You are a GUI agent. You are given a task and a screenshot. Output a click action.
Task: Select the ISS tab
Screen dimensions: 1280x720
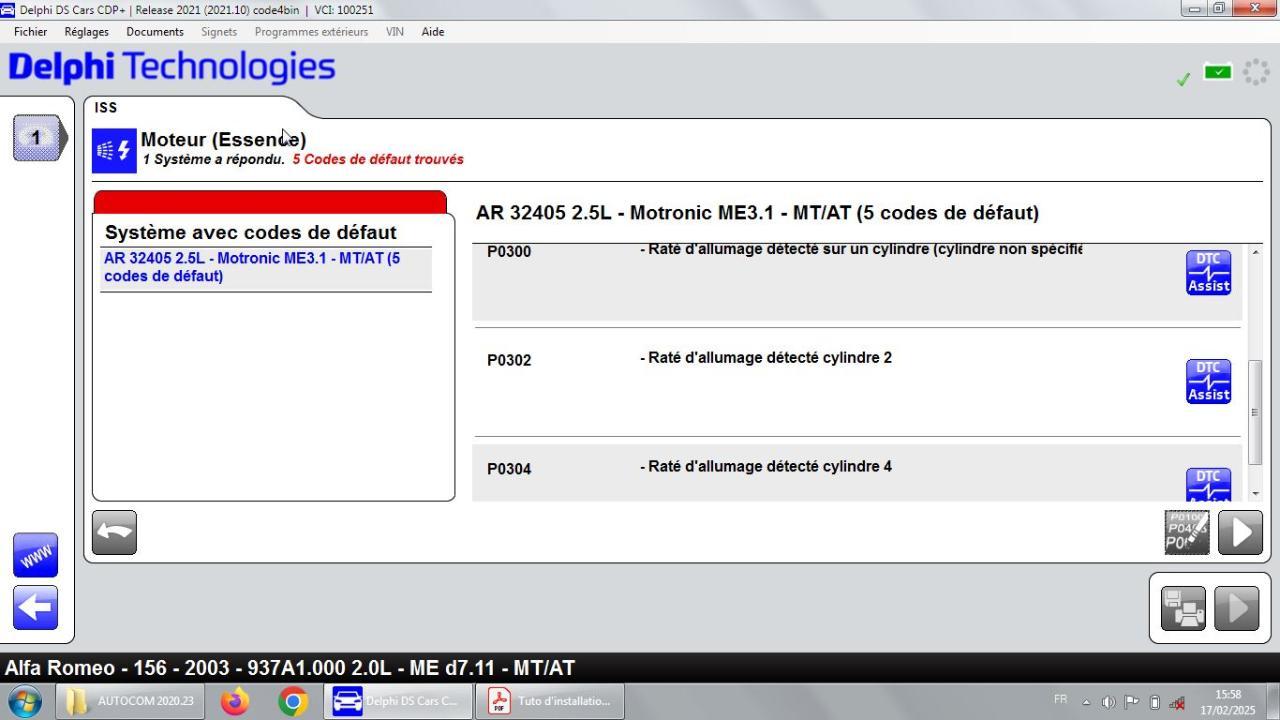point(106,108)
